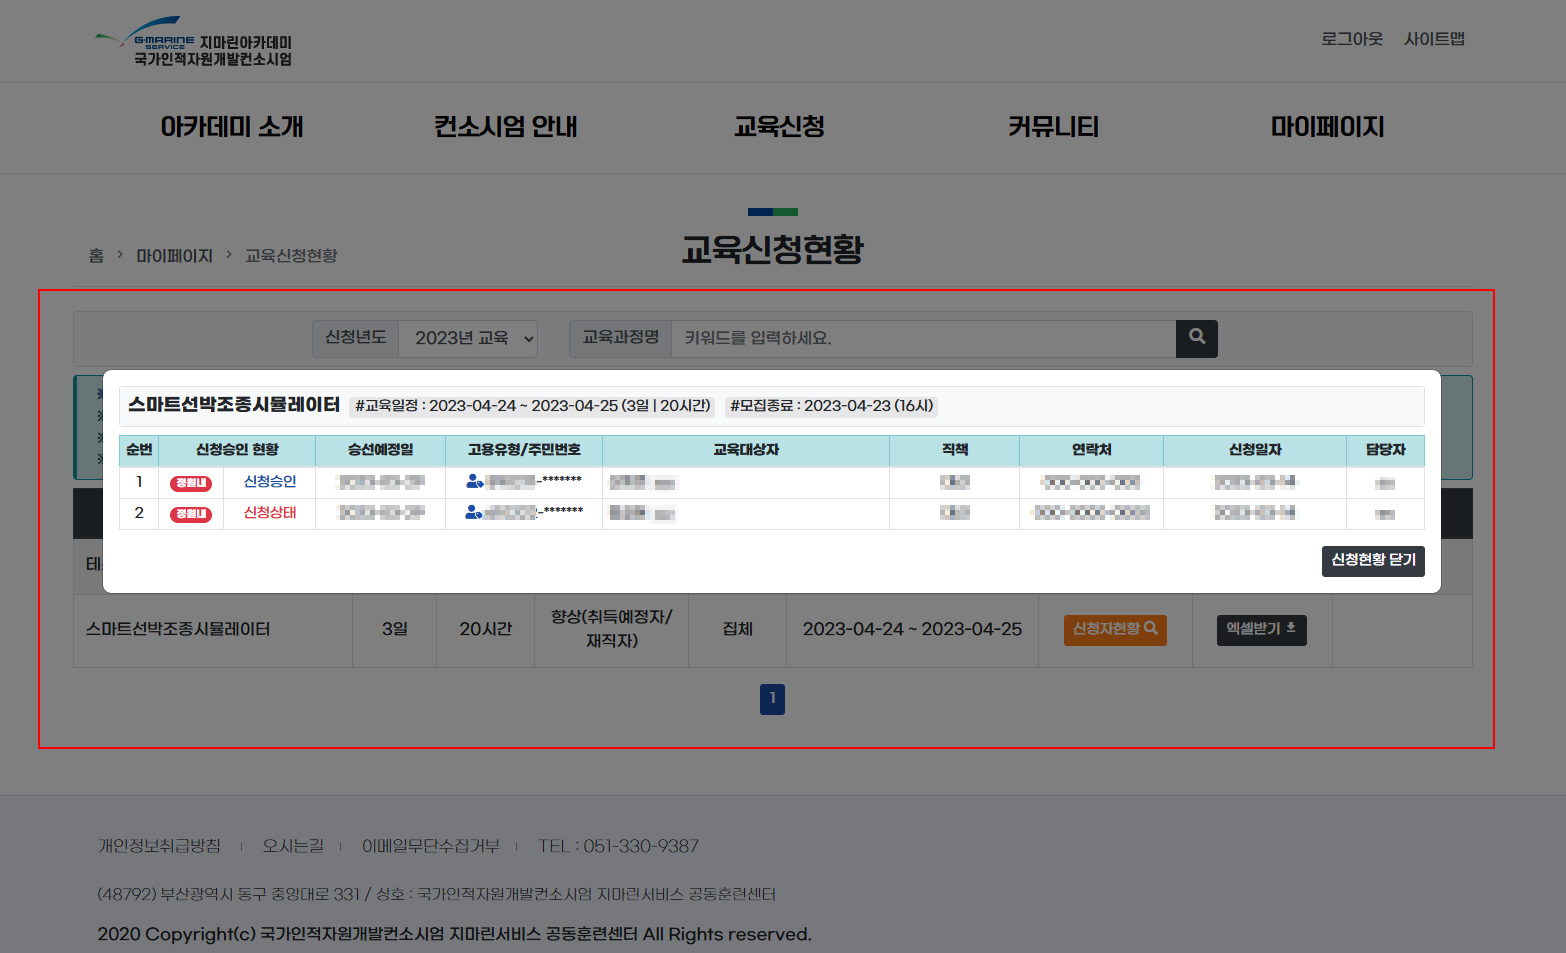Open the 신청년도 year dropdown
The width and height of the screenshot is (1566, 953).
(468, 338)
